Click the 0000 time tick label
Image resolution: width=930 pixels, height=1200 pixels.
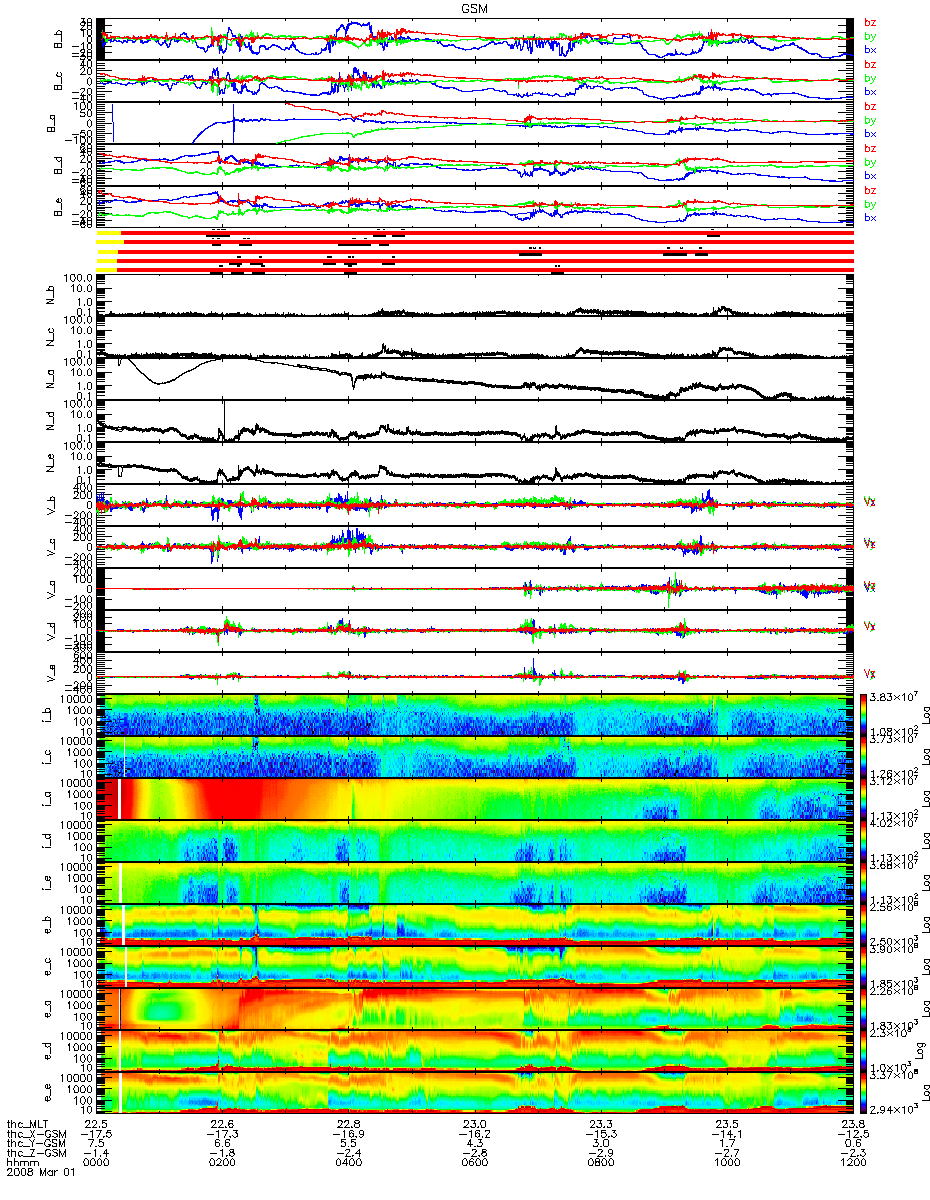coord(97,1163)
